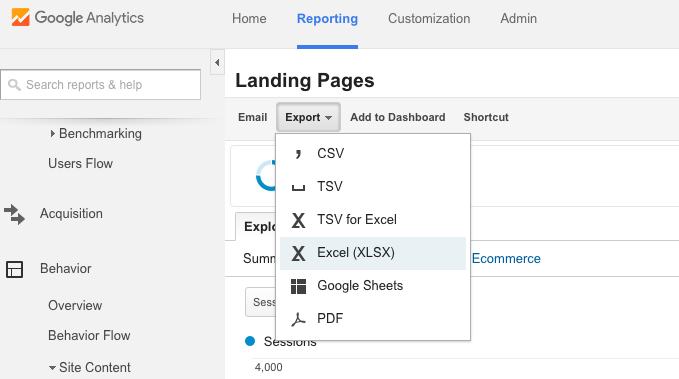Open Users Flow report
Screen dimensions: 679x379
pyautogui.click(x=81, y=164)
